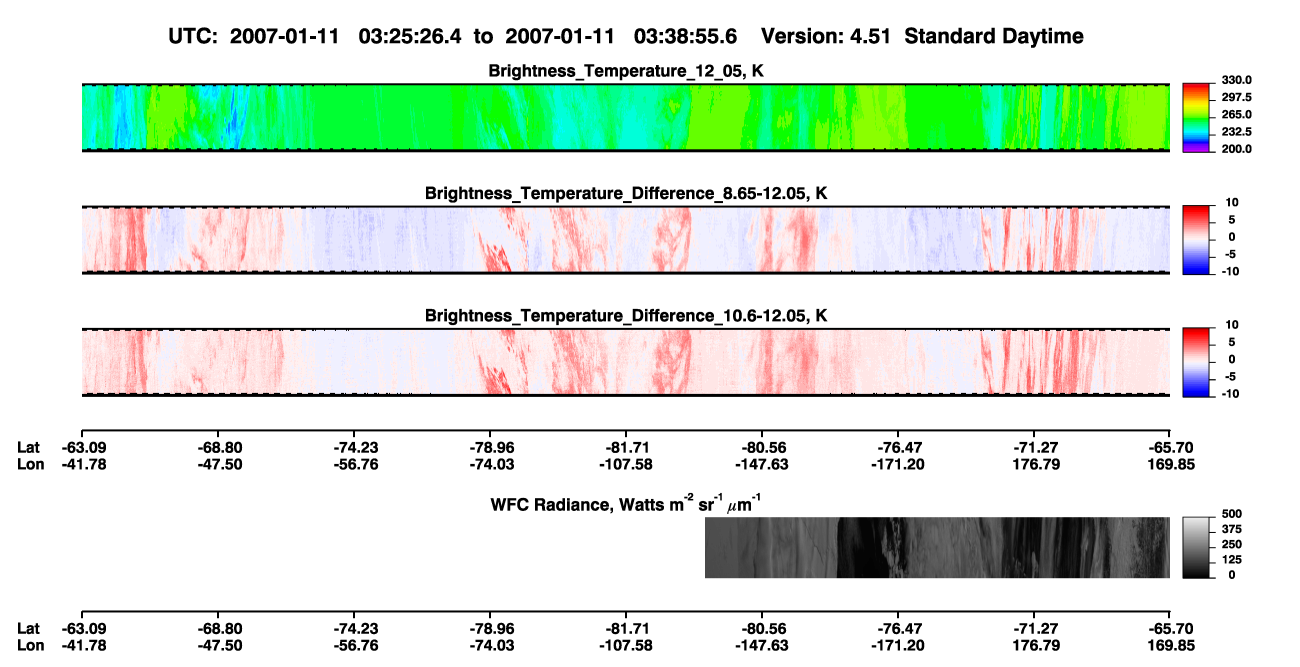The image size is (1300, 667).
Task: Click latitude '-78.96' beneath the WFC Radiance panel
Action: click(x=490, y=628)
